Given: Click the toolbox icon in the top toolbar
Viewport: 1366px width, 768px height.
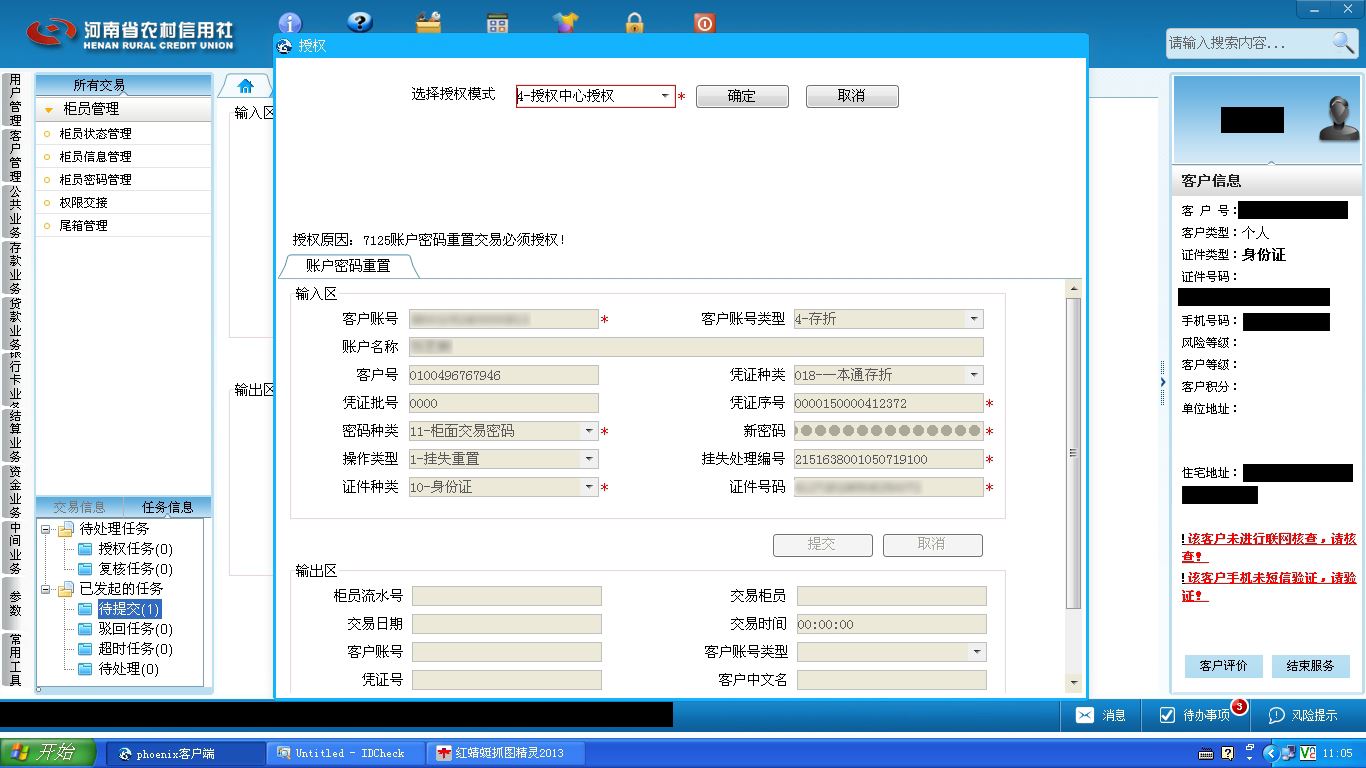Looking at the screenshot, I should tap(428, 23).
